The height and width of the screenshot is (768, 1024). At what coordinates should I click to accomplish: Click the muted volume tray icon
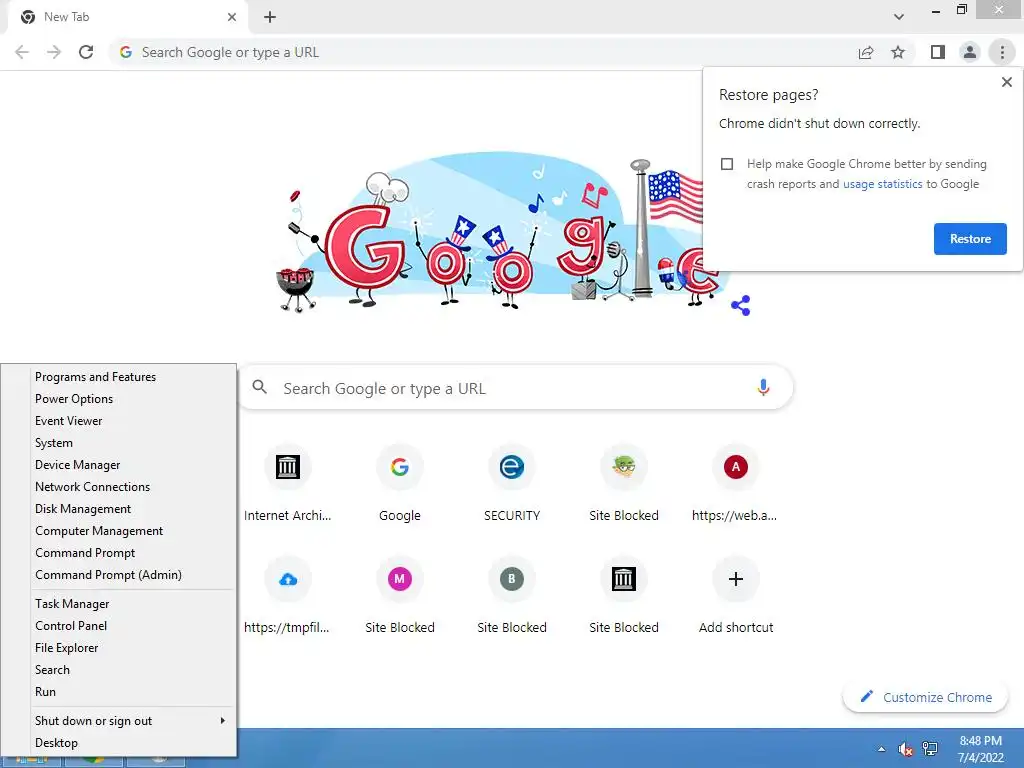[x=905, y=749]
